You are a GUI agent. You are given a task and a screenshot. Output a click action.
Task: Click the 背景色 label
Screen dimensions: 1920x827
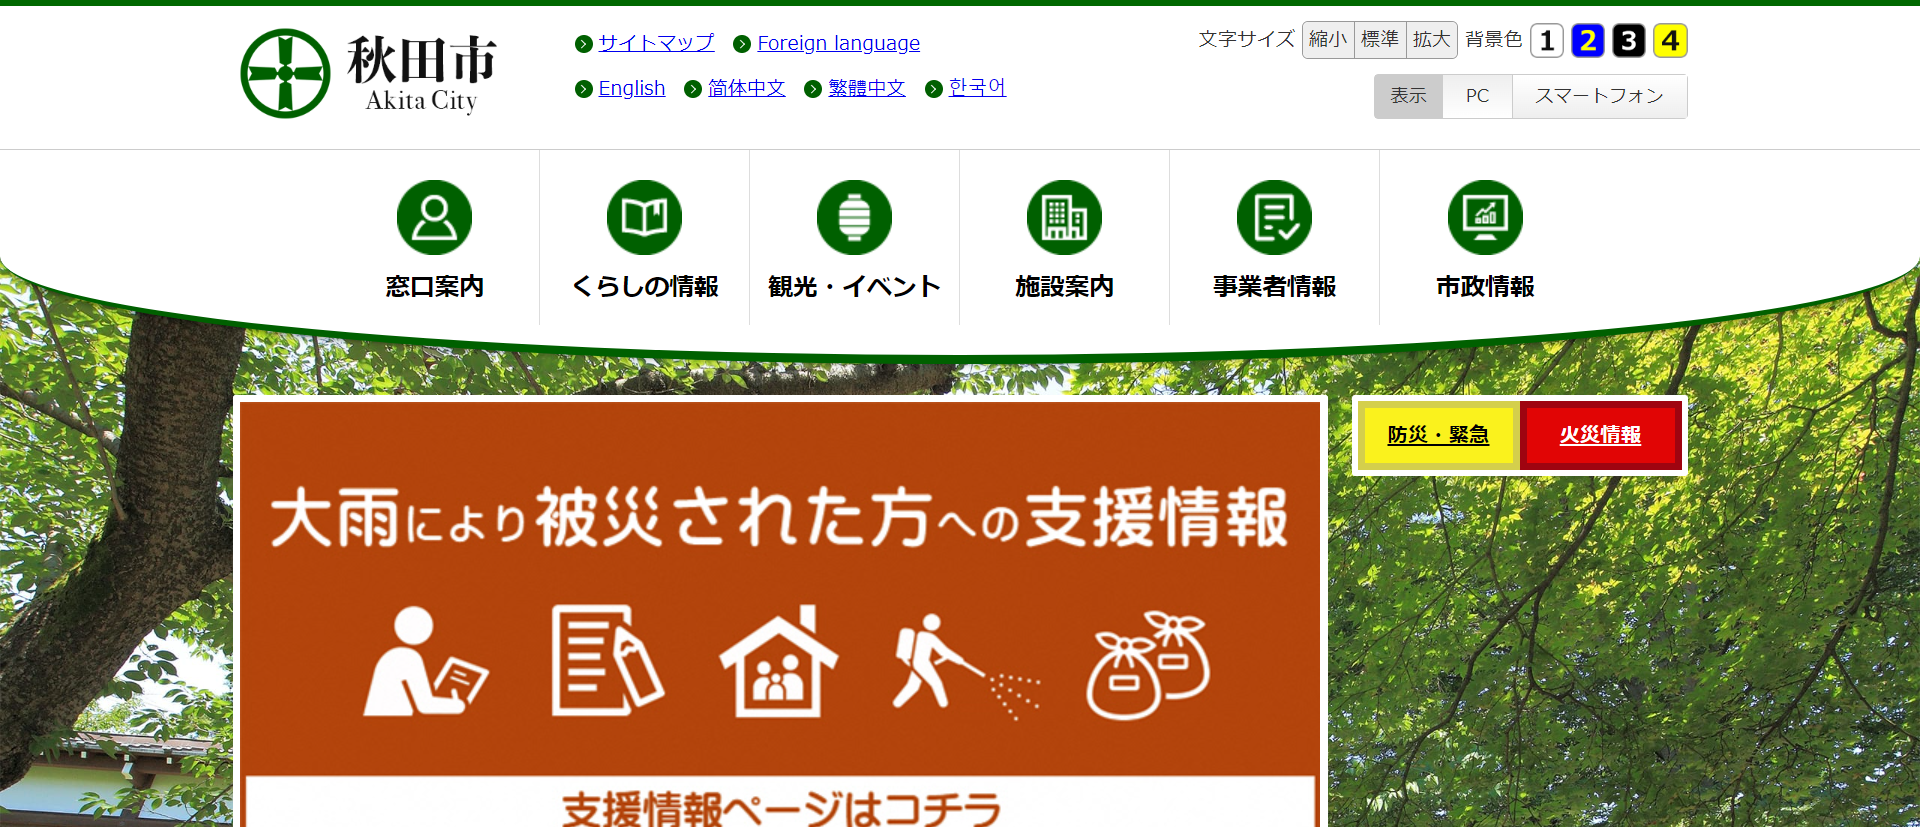coord(1493,39)
